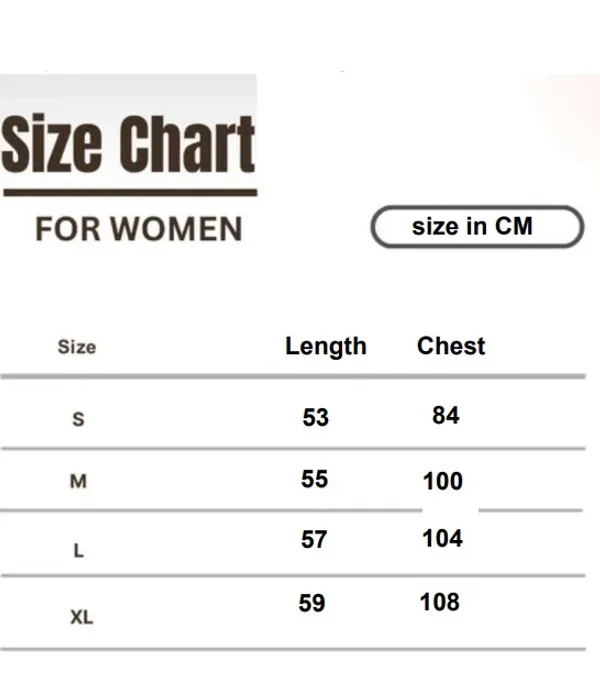Image resolution: width=600 pixels, height=688 pixels.
Task: Click the dark underline beneath Size Chart title
Action: (x=130, y=193)
